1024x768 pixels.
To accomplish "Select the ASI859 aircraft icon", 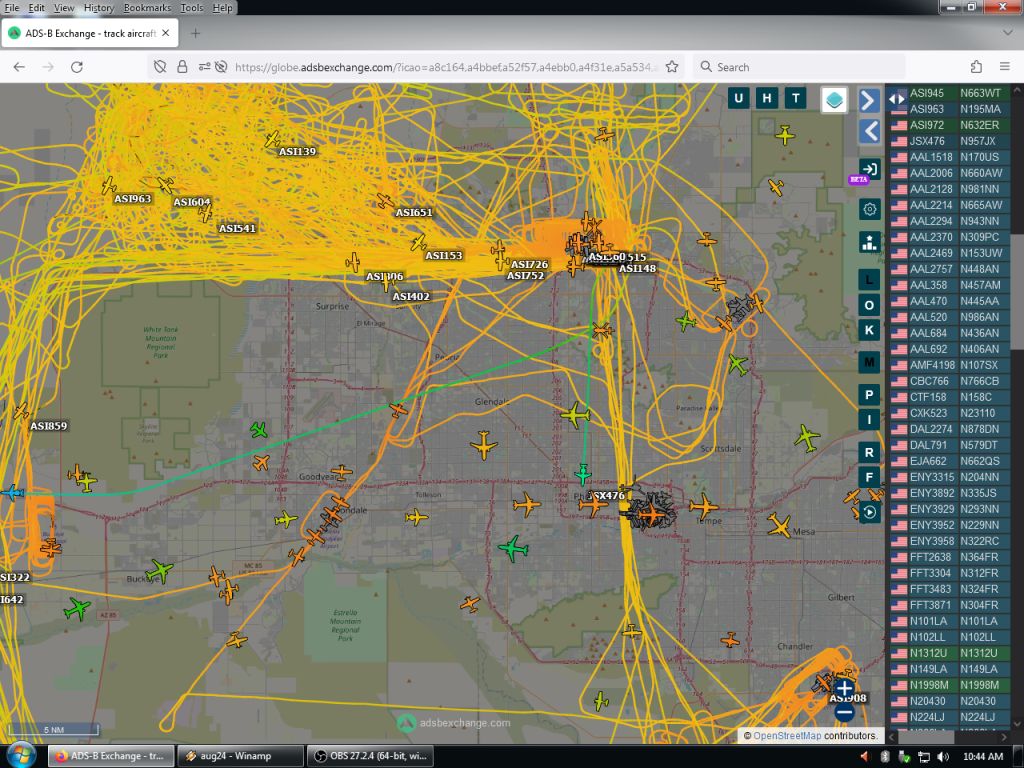I will [x=21, y=411].
